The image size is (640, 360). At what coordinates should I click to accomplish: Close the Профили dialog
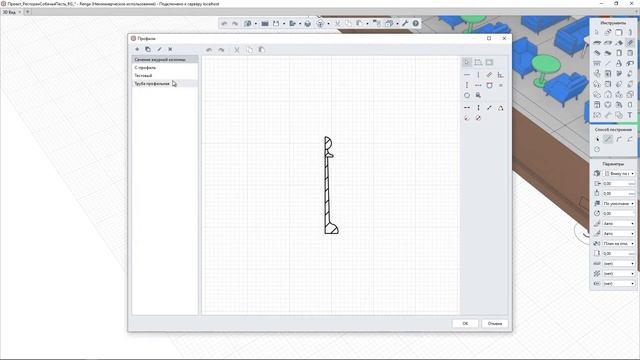coord(504,38)
